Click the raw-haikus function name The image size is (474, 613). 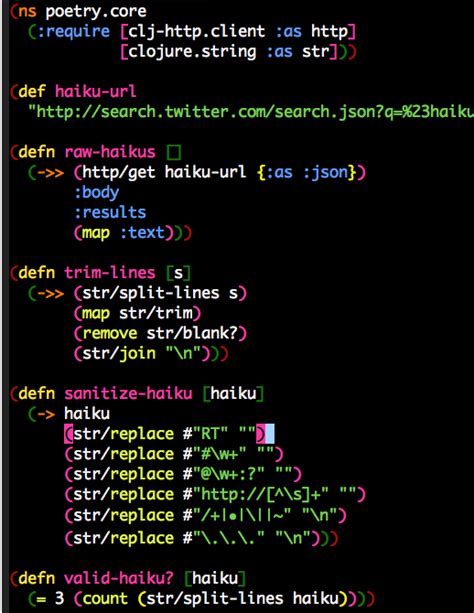[110, 152]
